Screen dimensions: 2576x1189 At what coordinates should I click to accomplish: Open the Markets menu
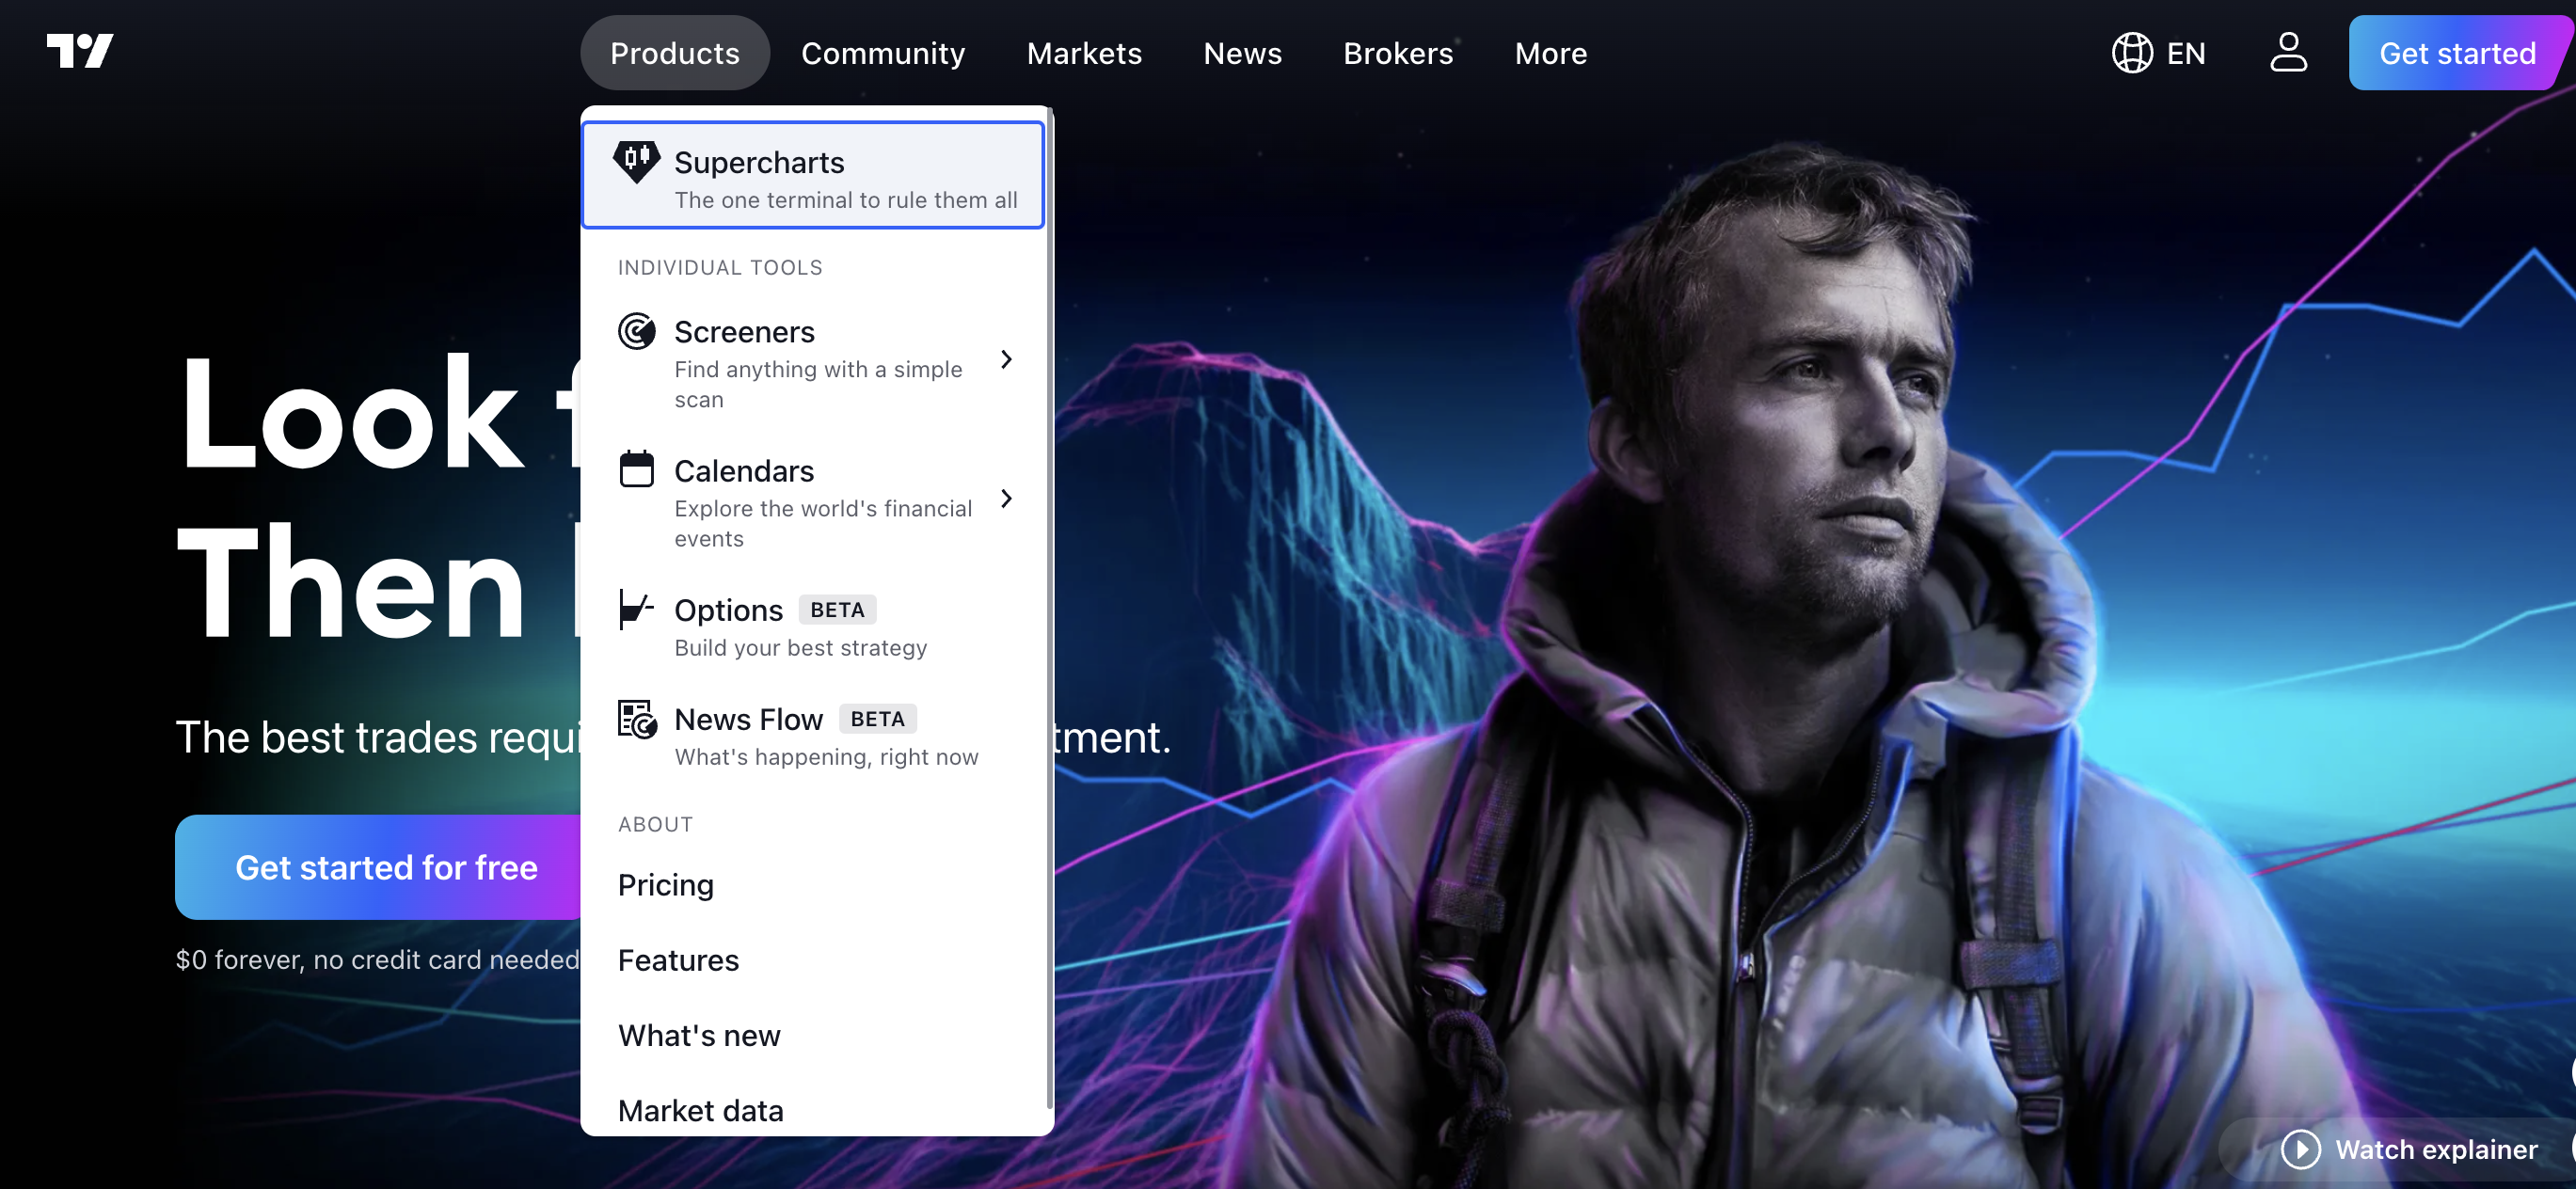(x=1083, y=53)
